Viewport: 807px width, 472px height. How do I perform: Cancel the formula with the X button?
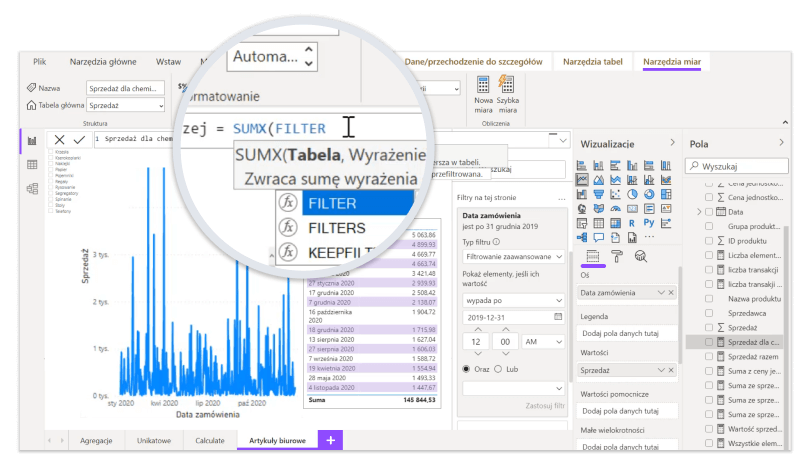(60, 139)
